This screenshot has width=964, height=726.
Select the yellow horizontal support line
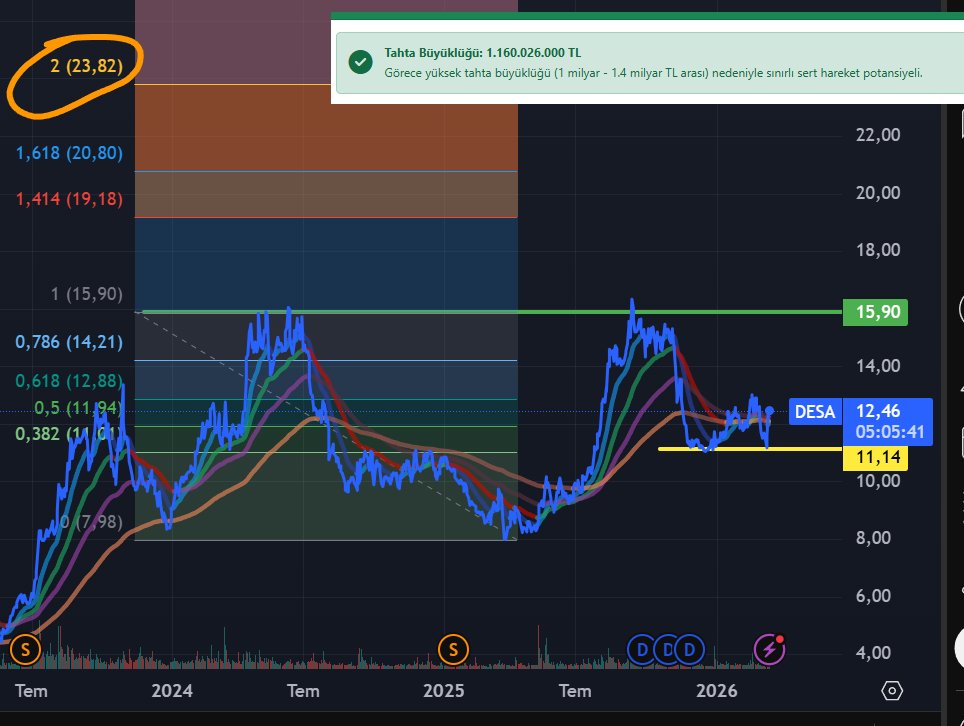click(x=749, y=449)
